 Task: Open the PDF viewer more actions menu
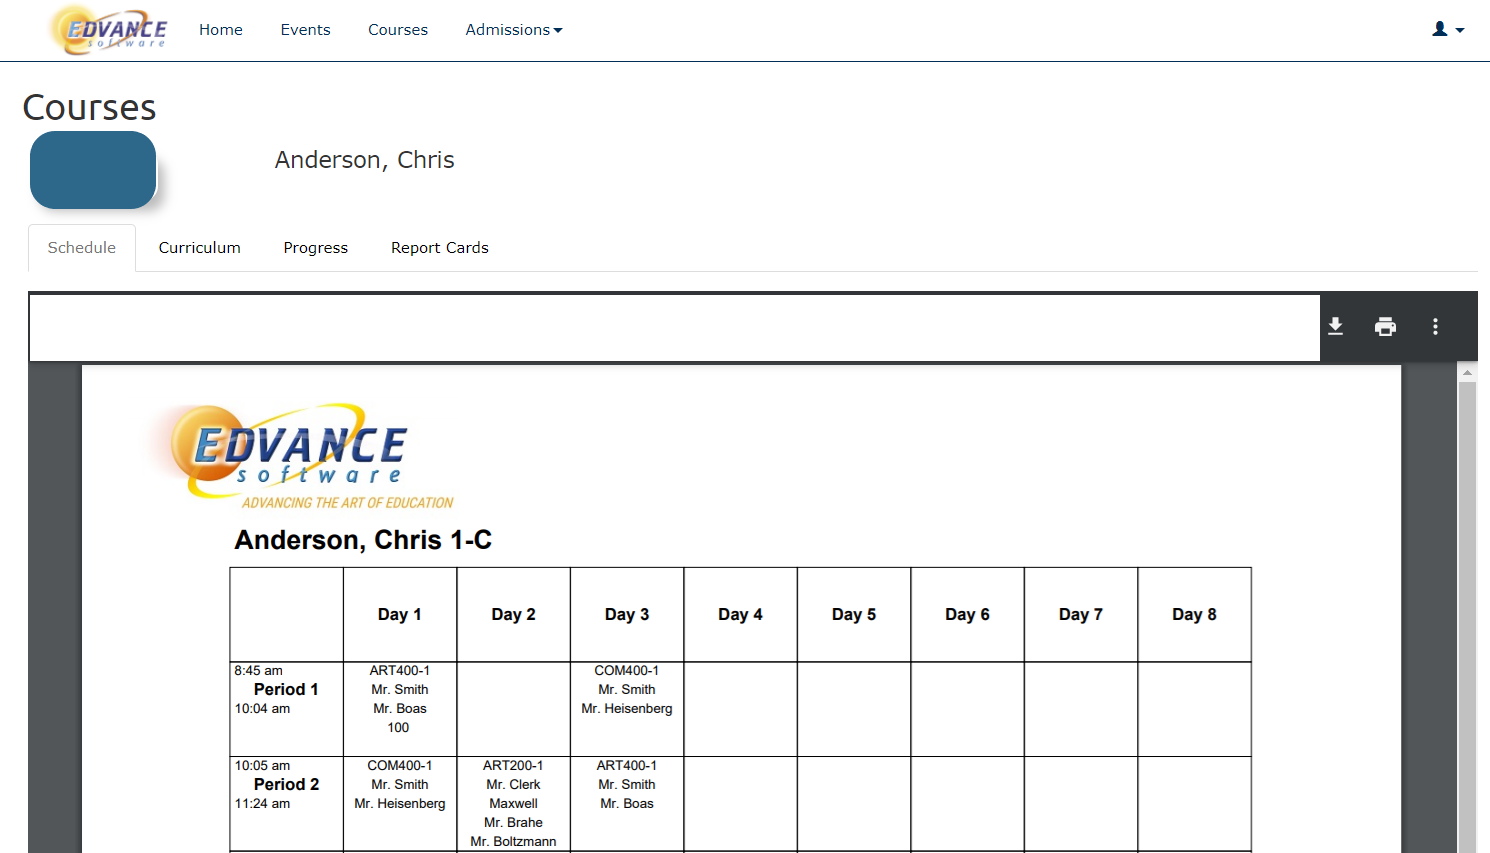(x=1435, y=326)
